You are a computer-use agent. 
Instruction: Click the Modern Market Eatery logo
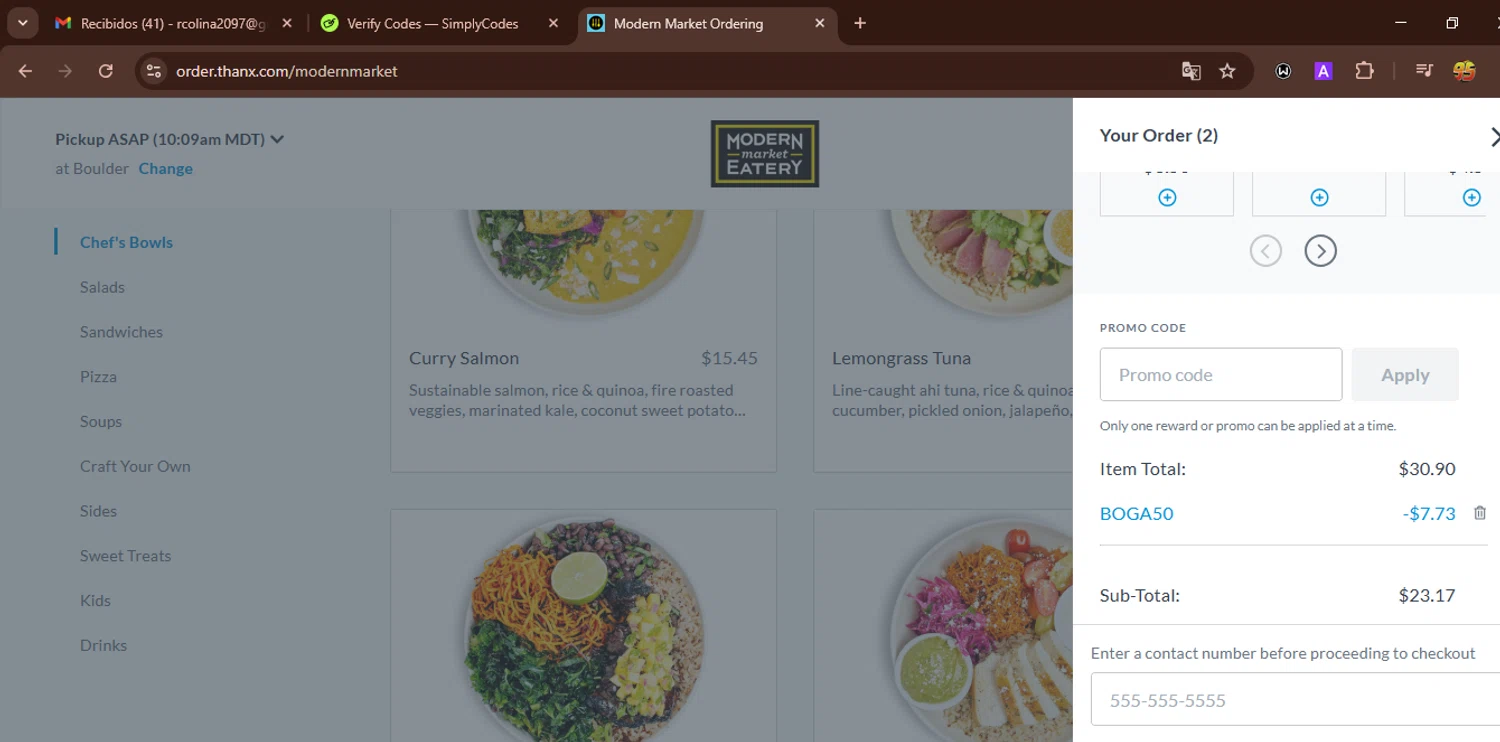point(765,154)
